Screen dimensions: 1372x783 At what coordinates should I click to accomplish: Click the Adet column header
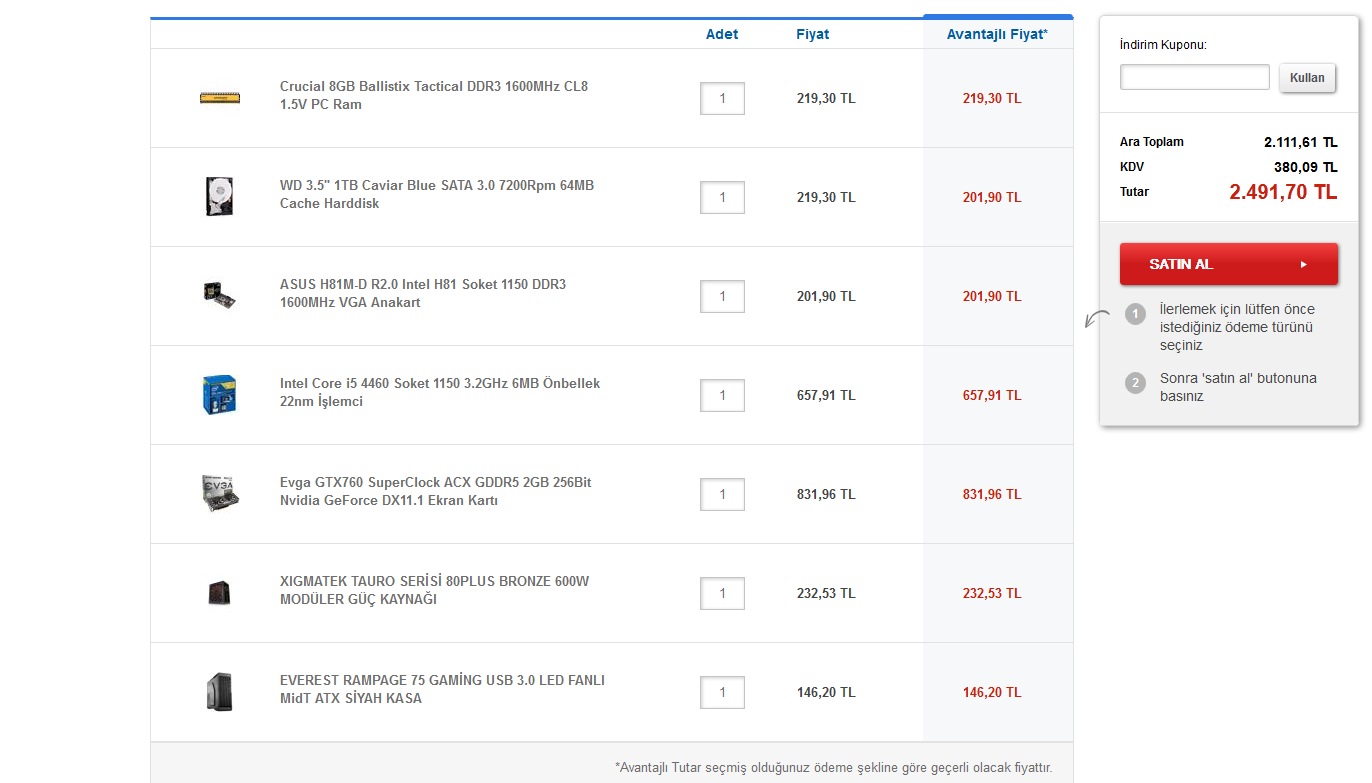722,34
